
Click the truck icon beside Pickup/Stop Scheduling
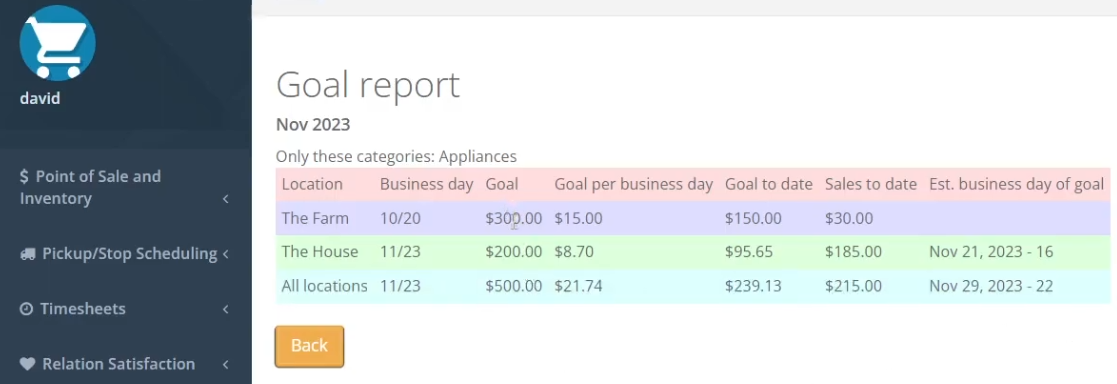(28, 254)
